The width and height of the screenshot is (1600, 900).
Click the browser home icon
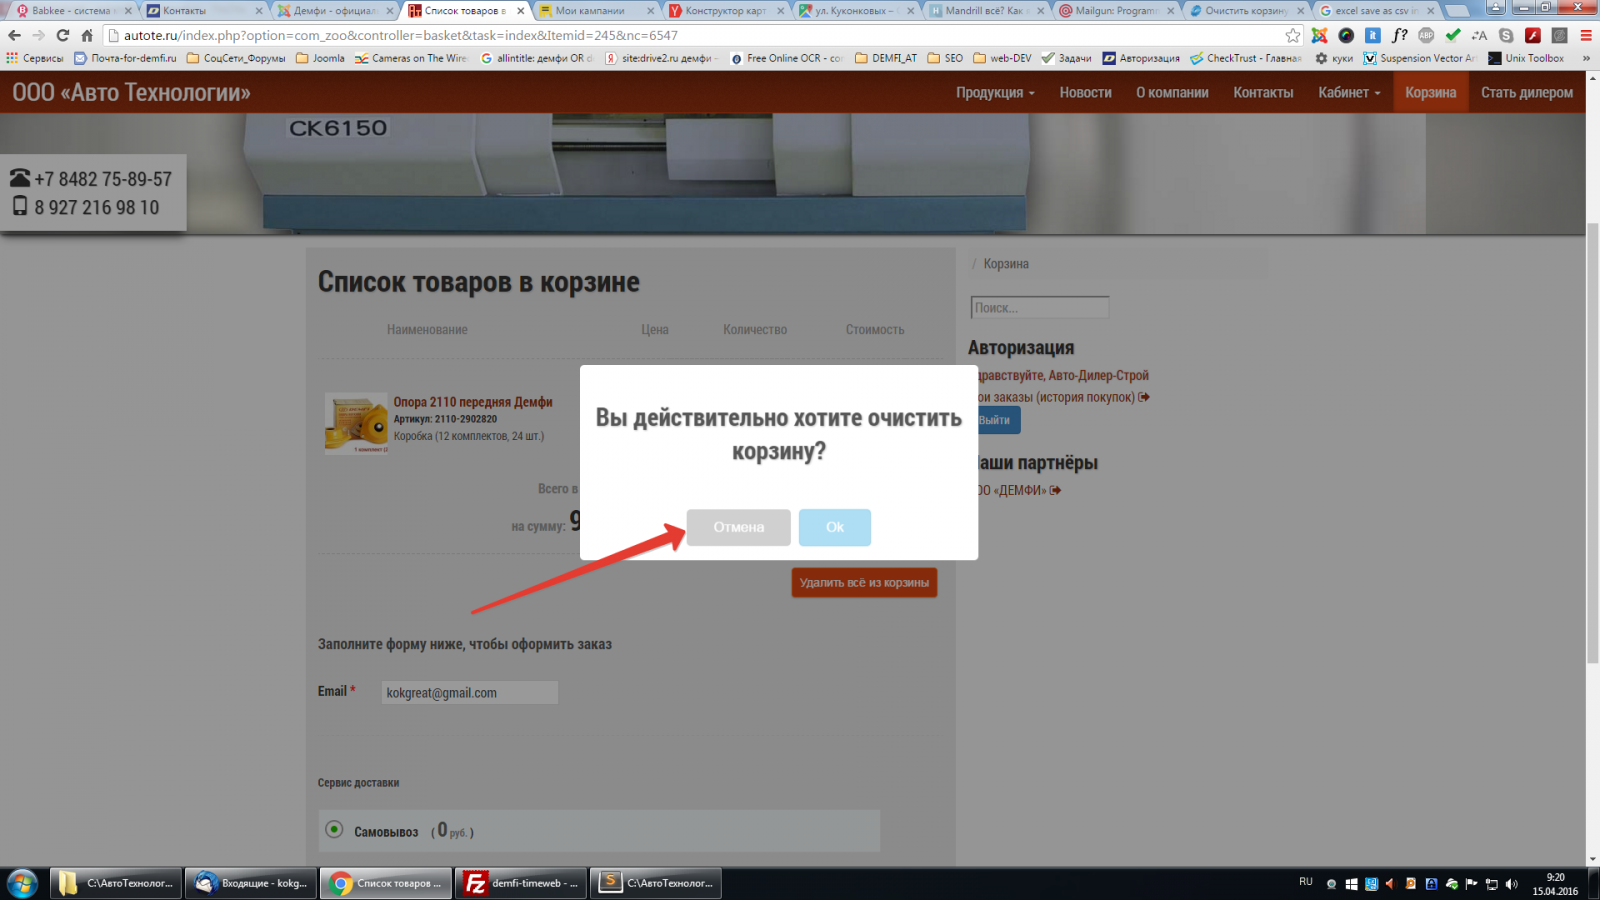point(87,35)
